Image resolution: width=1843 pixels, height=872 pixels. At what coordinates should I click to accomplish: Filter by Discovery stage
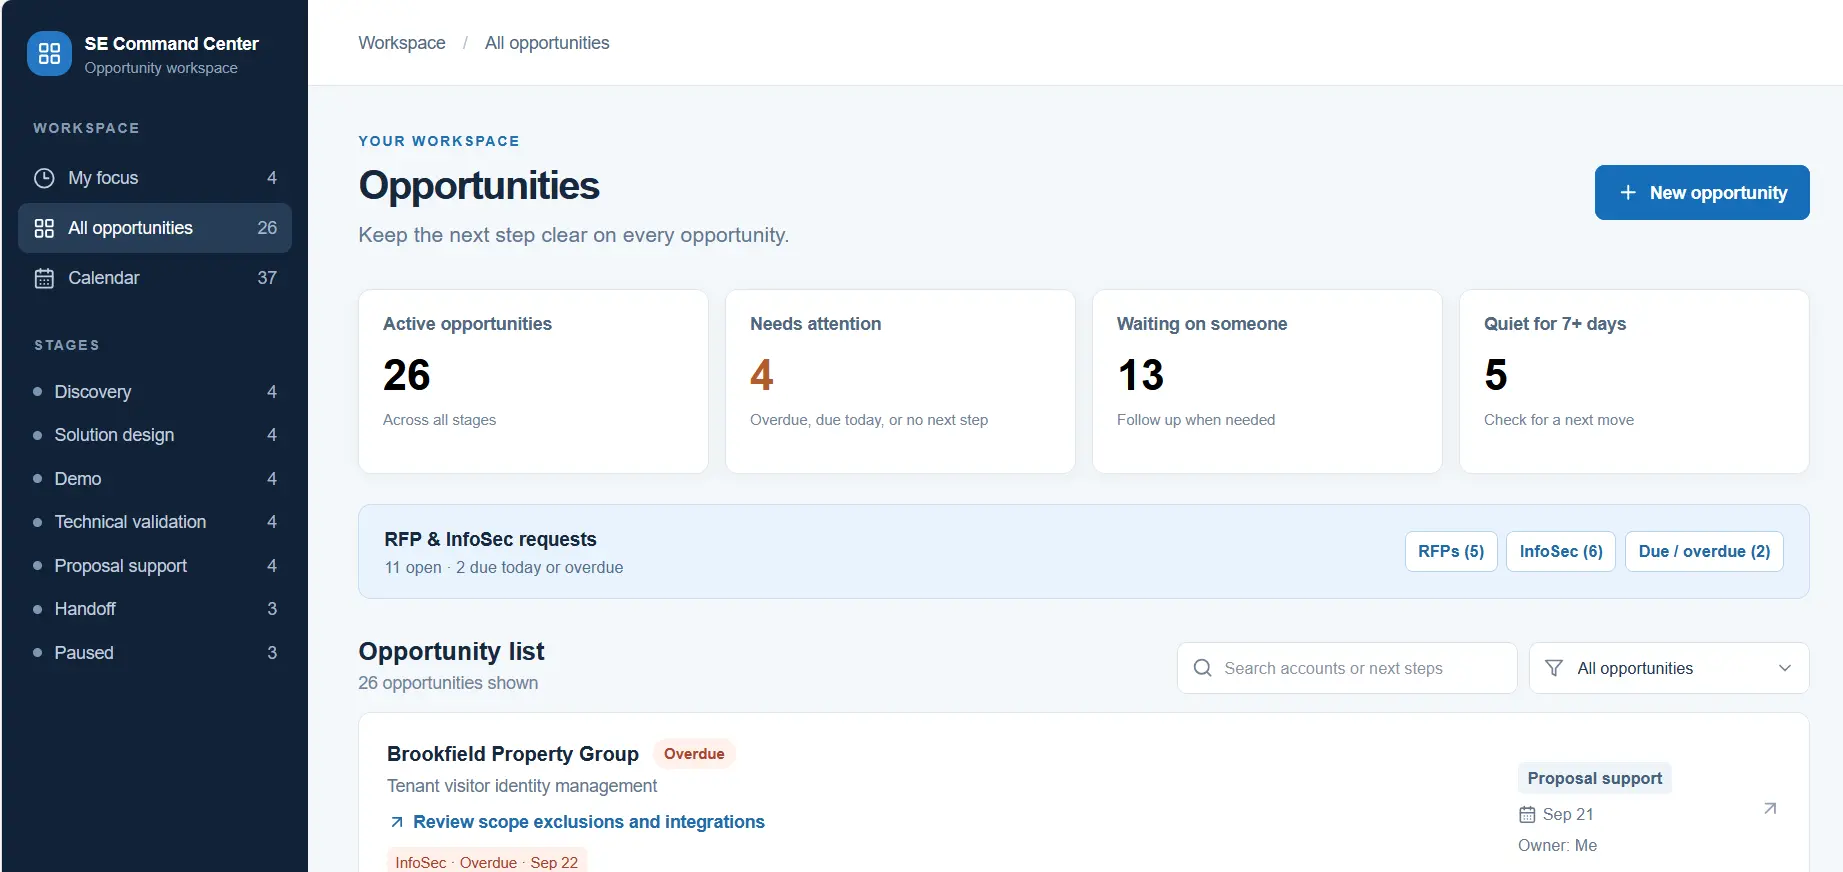click(155, 392)
